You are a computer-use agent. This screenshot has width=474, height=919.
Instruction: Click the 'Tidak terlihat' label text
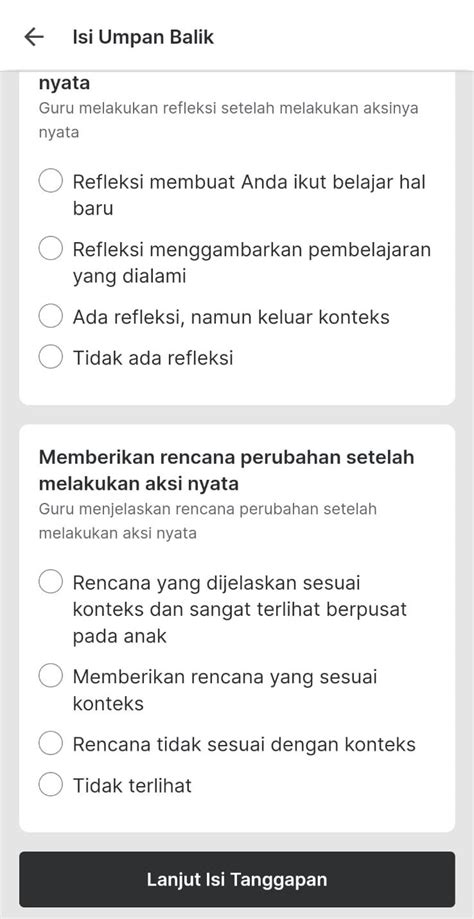[132, 785]
